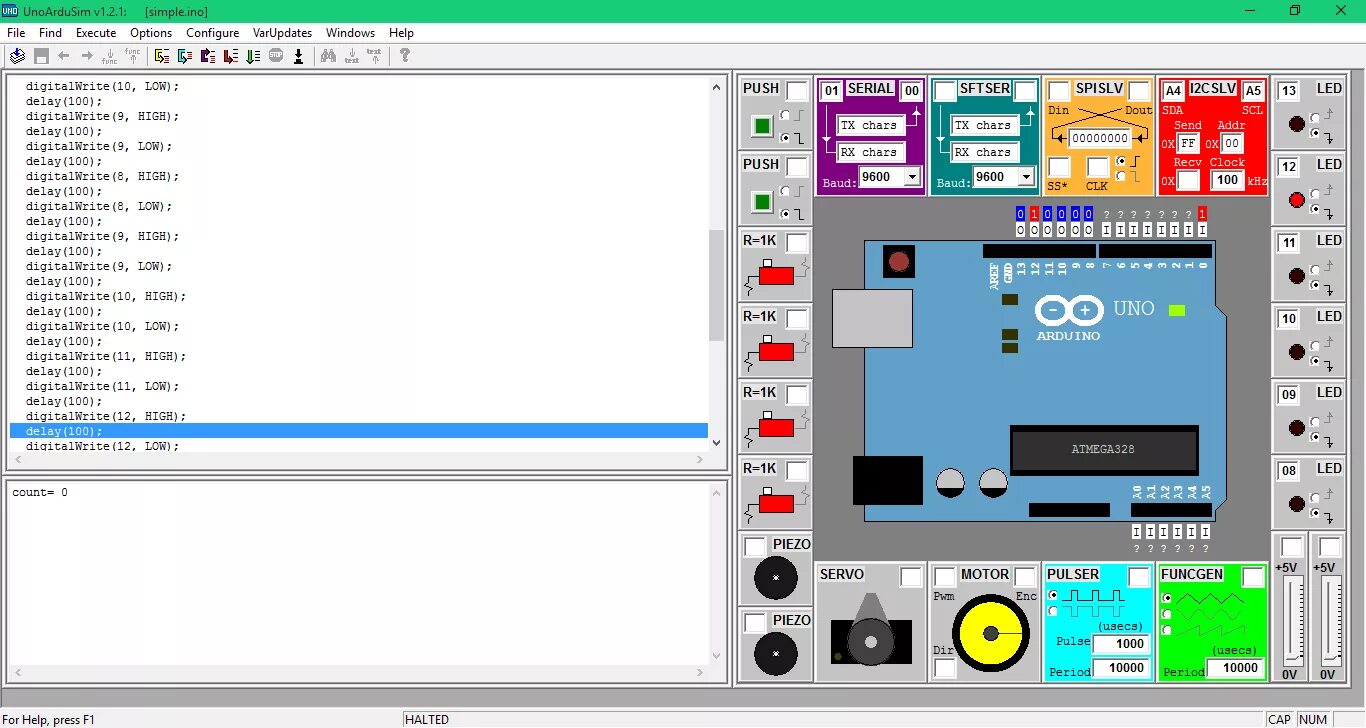This screenshot has width=1366, height=728.
Task: Click the Step Over cyan arrow icon
Action: pyautogui.click(x=185, y=56)
